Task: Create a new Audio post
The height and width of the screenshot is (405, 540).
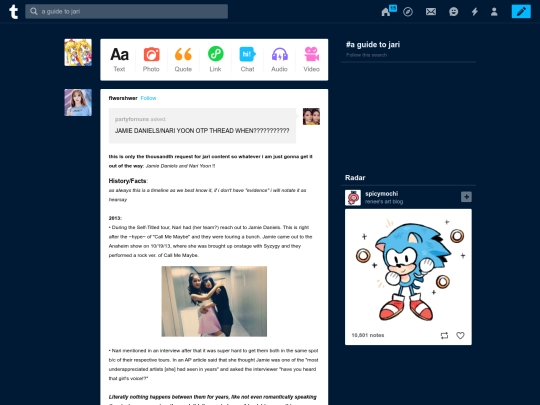Action: [x=279, y=60]
